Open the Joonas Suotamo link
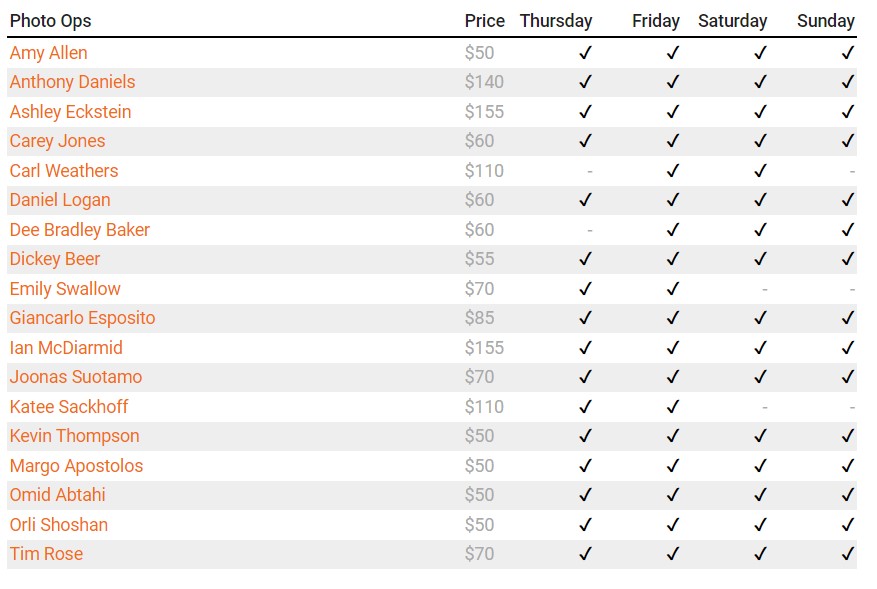Image resolution: width=877 pixels, height=589 pixels. pyautogui.click(x=76, y=377)
